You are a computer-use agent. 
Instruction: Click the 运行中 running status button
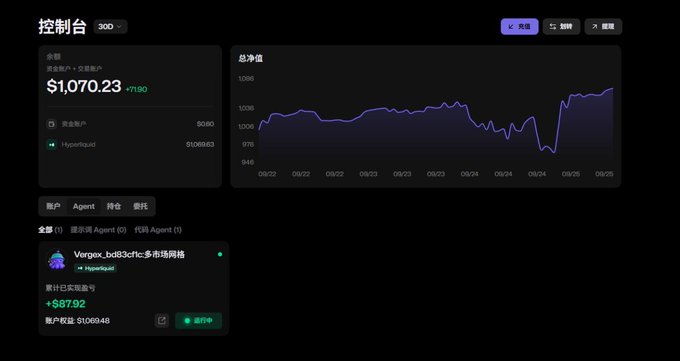[x=199, y=321]
